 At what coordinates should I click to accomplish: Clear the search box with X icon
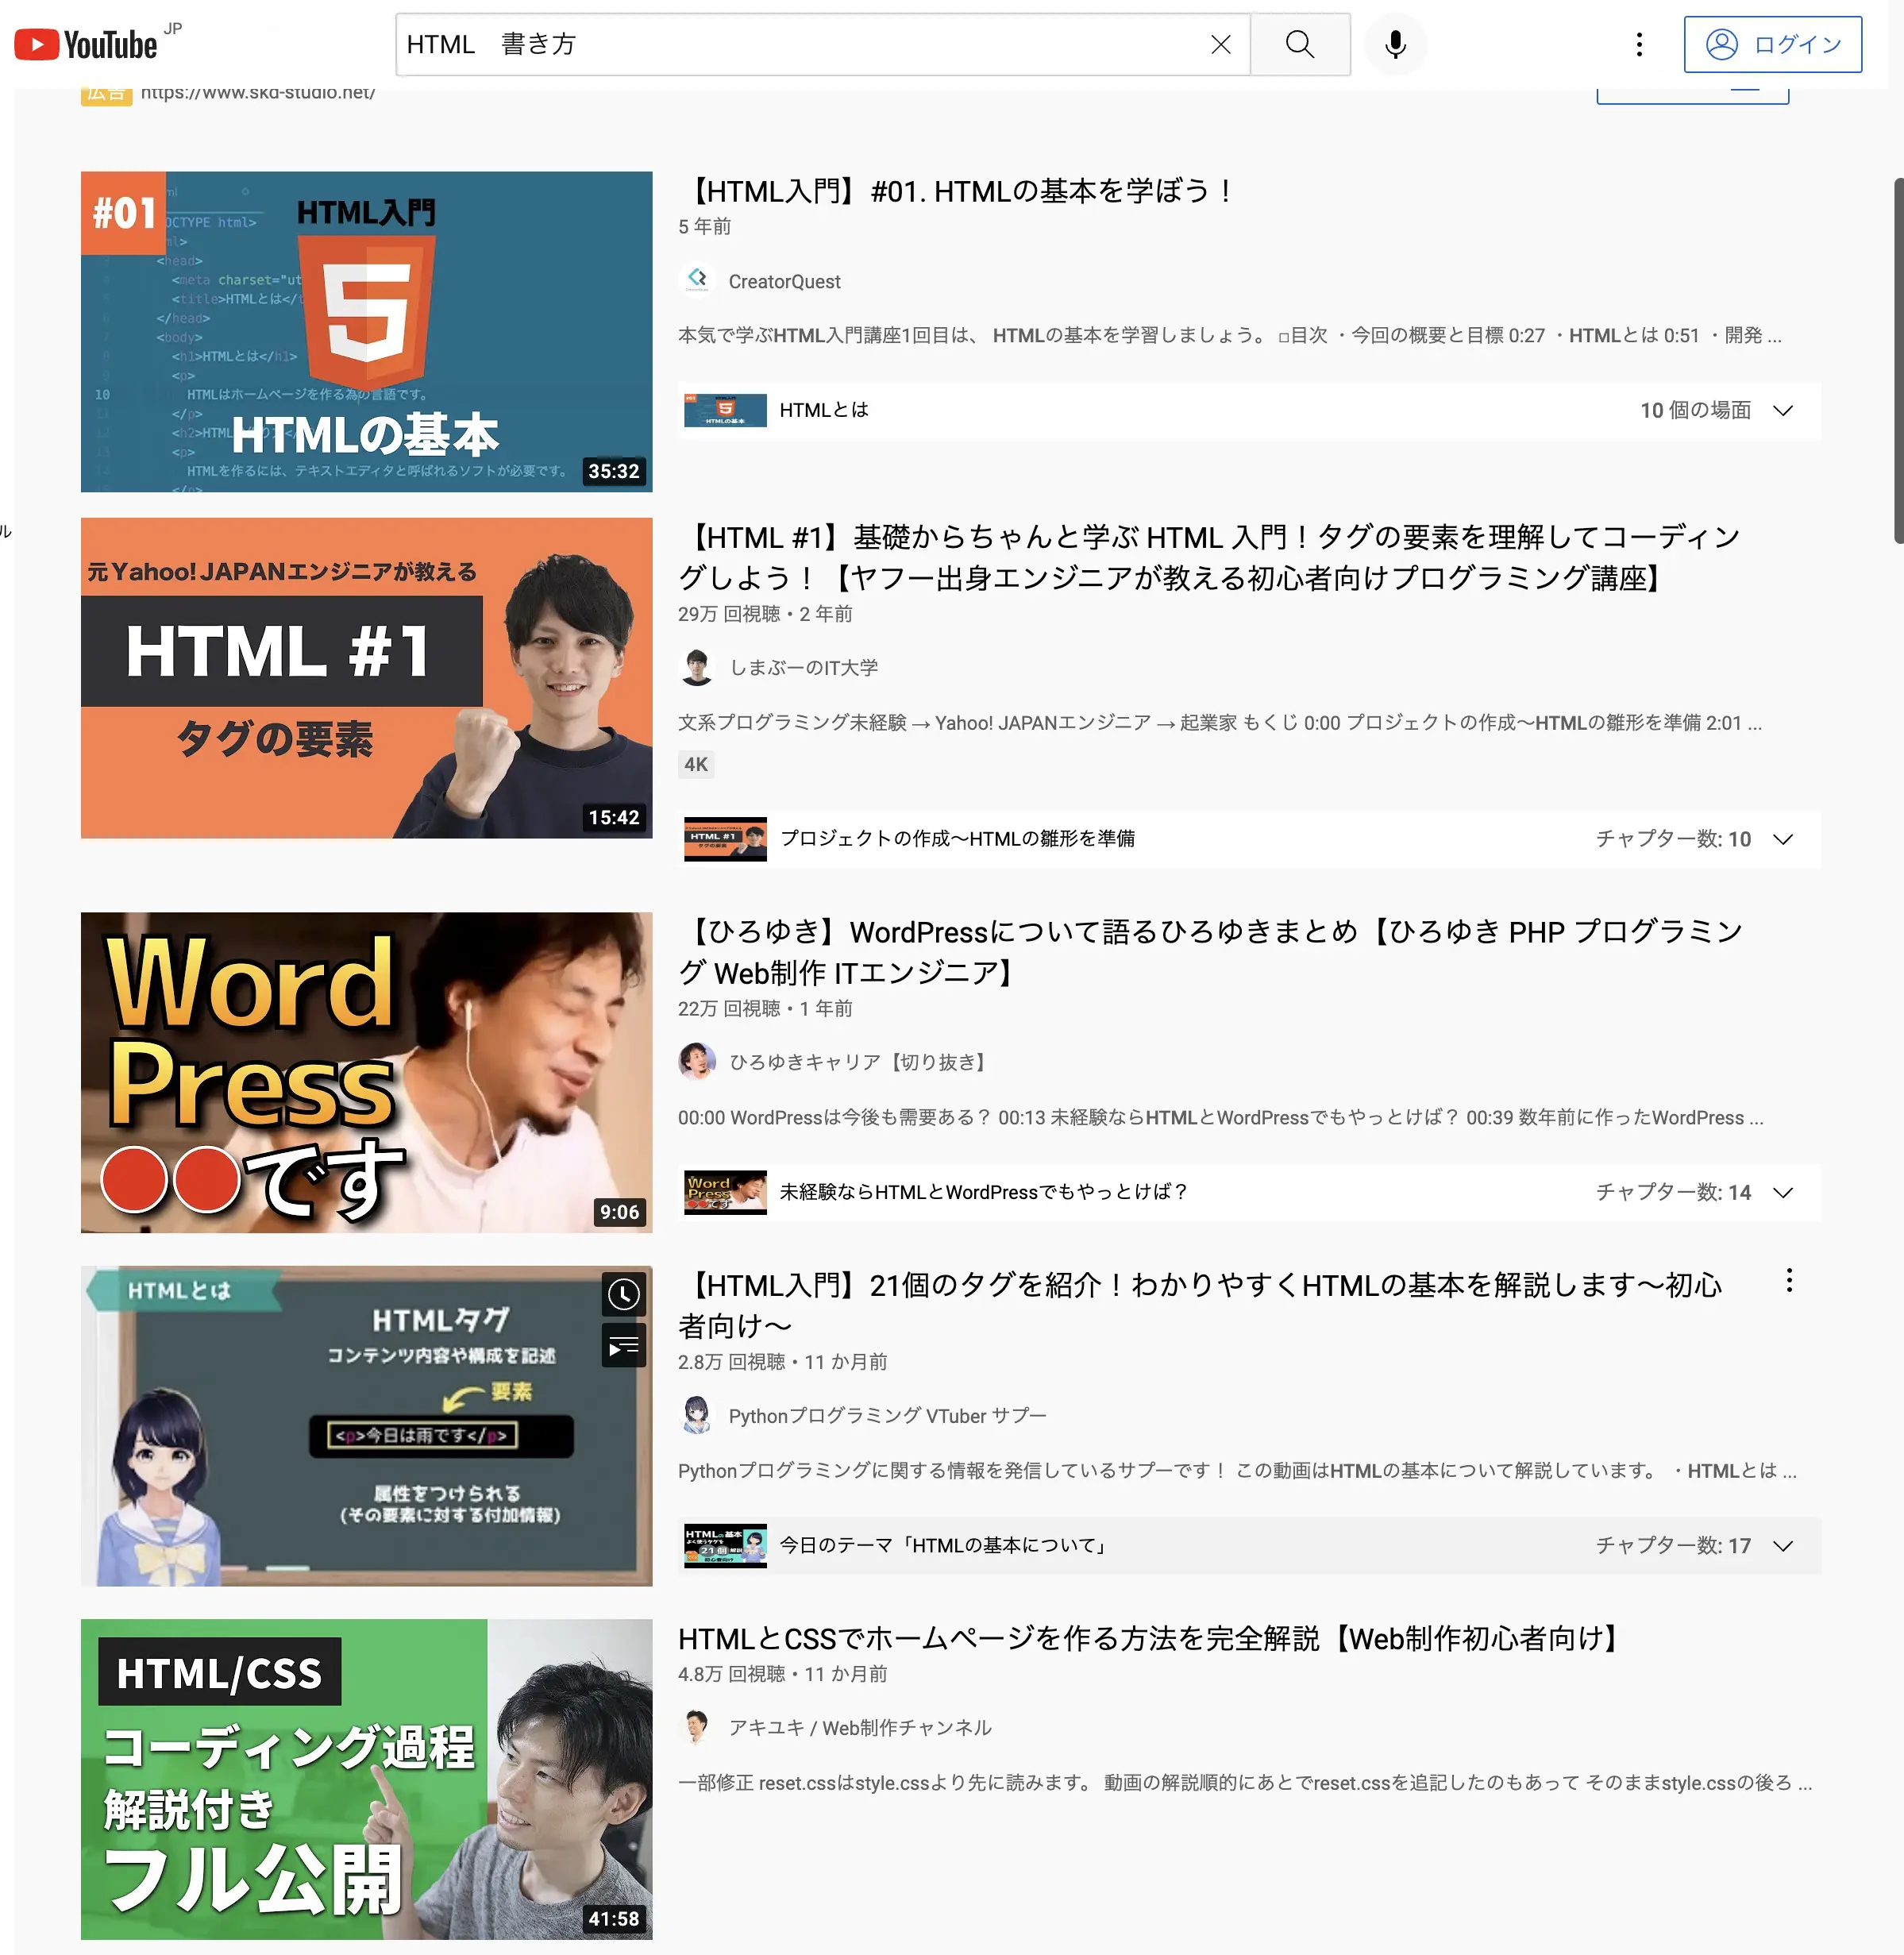click(1220, 44)
